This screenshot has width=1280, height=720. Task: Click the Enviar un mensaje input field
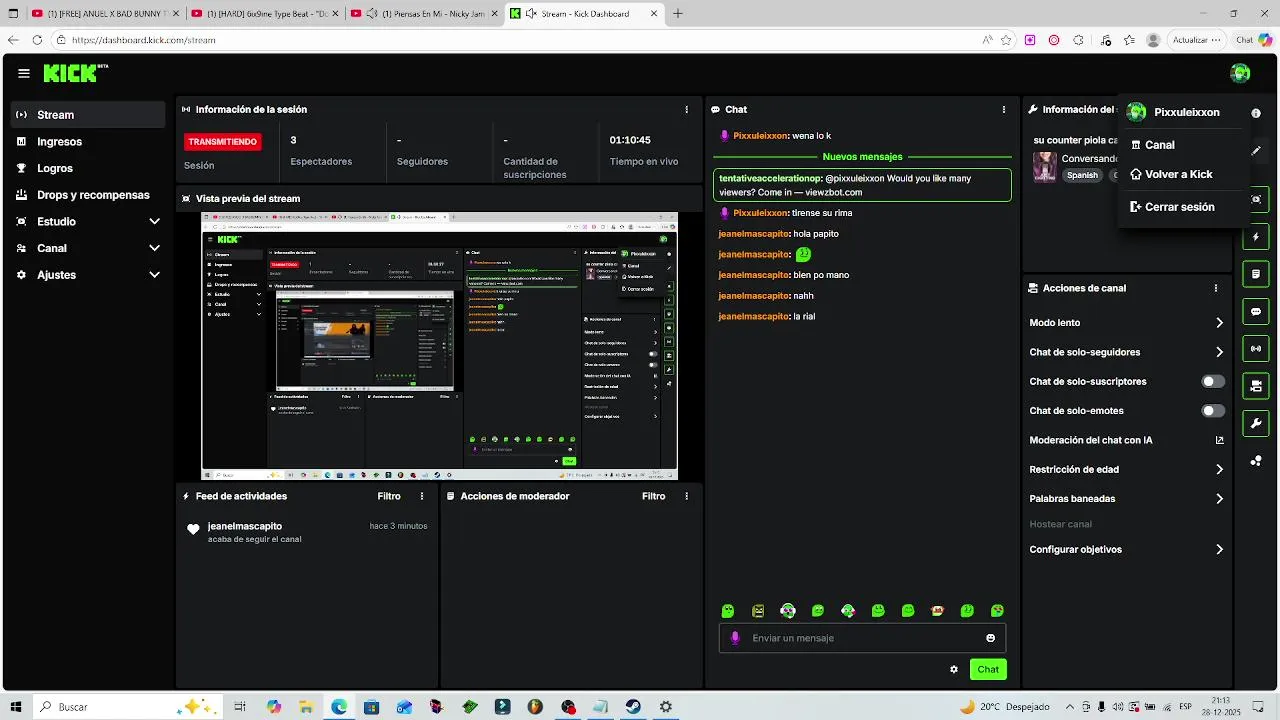point(862,638)
